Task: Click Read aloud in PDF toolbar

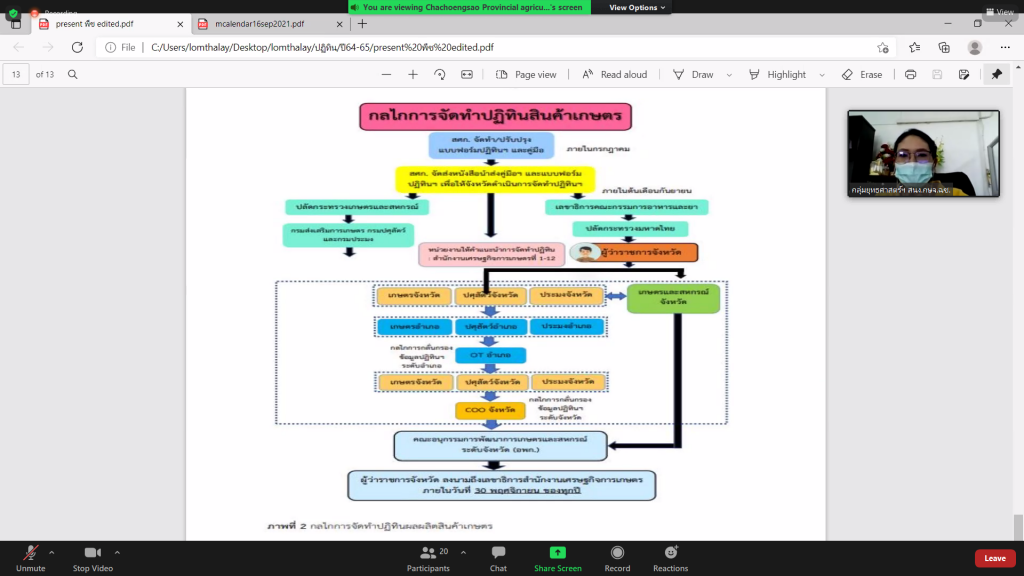Action: coord(615,74)
